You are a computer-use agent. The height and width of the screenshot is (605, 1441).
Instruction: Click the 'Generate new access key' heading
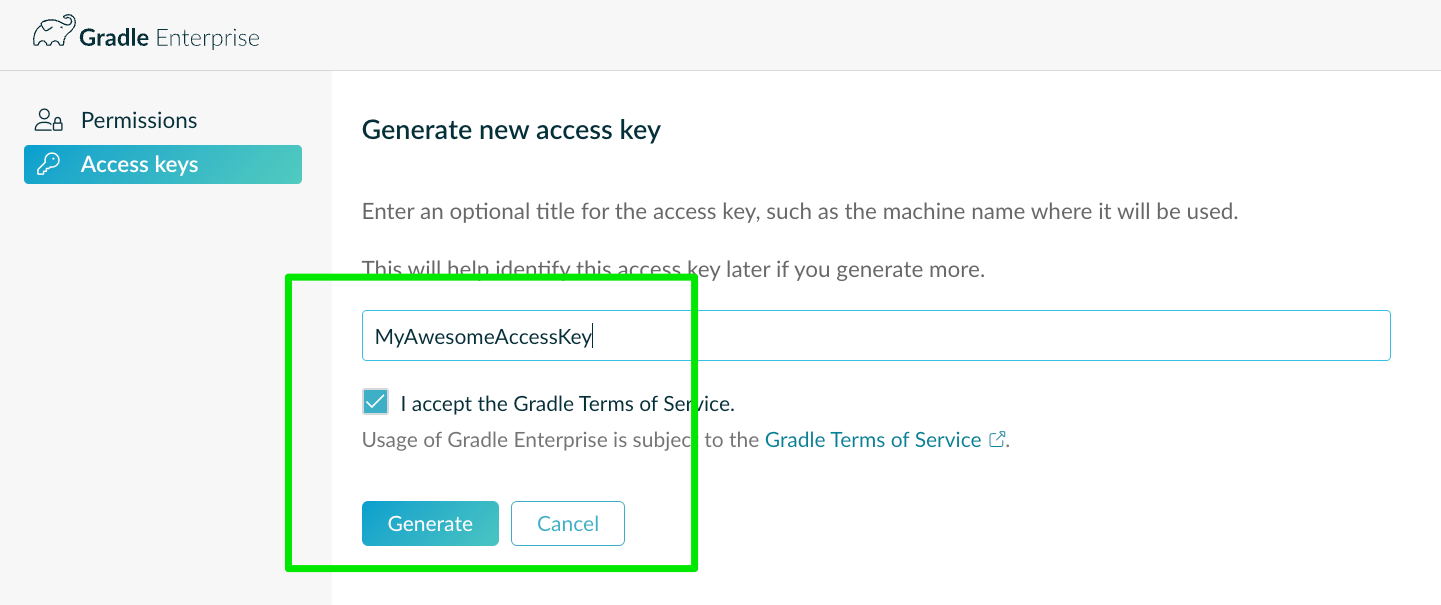511,130
